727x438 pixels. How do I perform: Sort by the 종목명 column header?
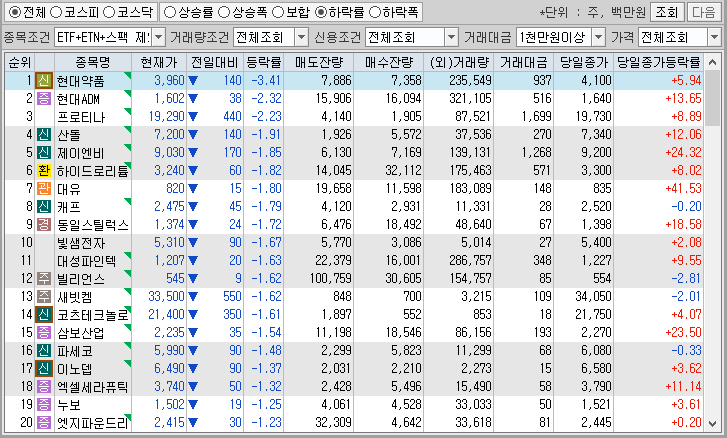[x=93, y=62]
